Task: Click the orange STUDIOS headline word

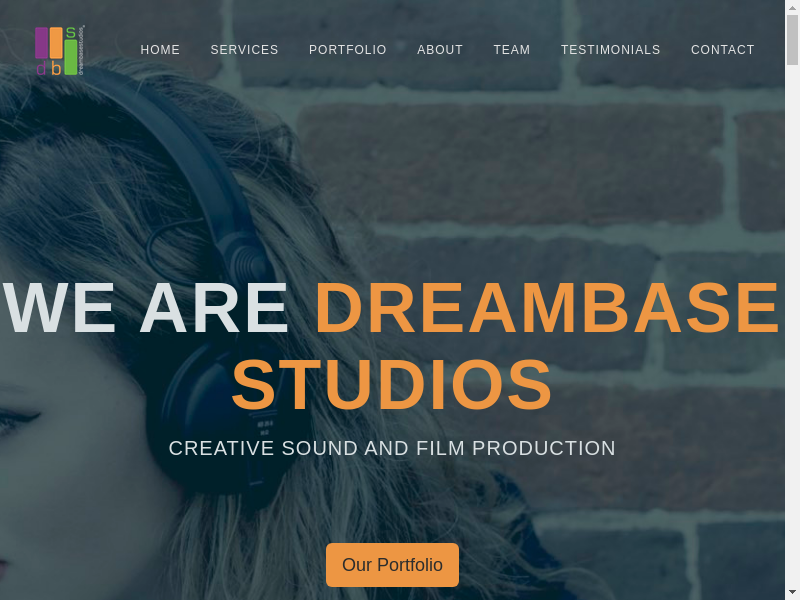Action: (x=392, y=385)
